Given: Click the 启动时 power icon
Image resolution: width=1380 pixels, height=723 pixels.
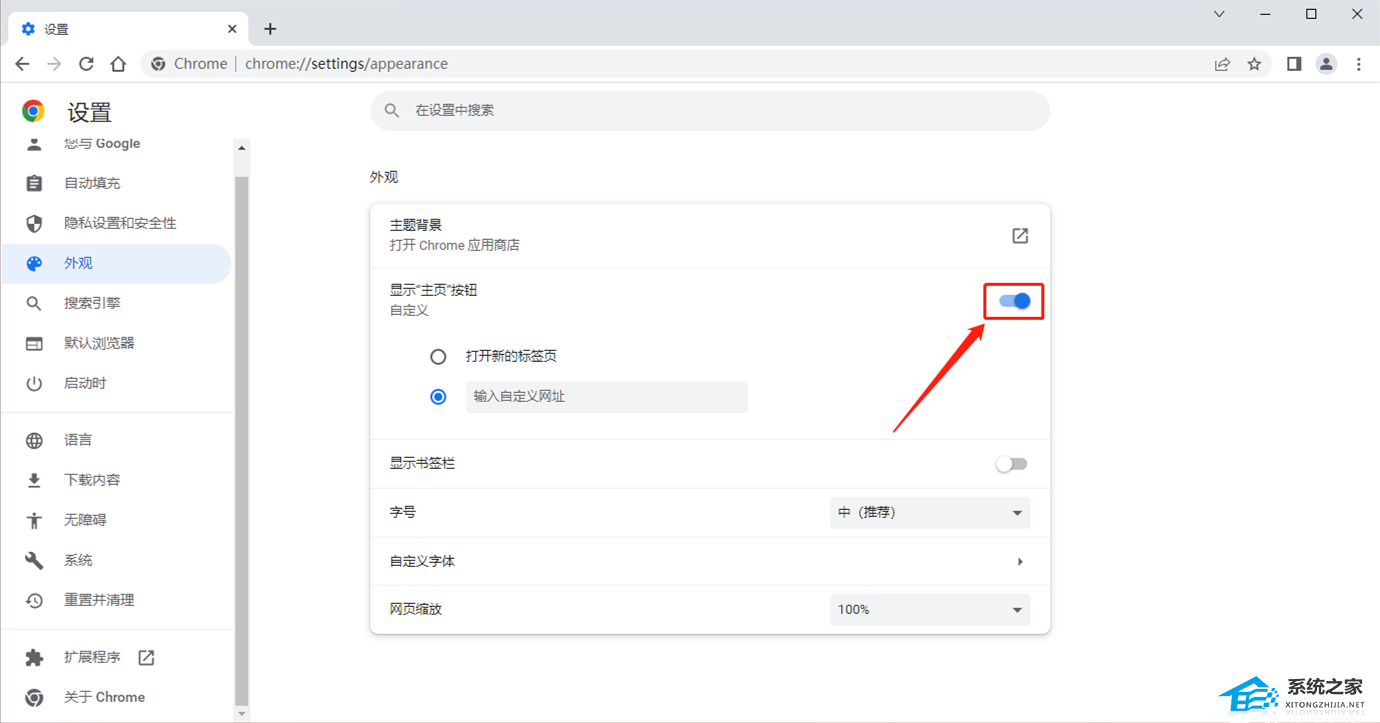Looking at the screenshot, I should (x=34, y=383).
